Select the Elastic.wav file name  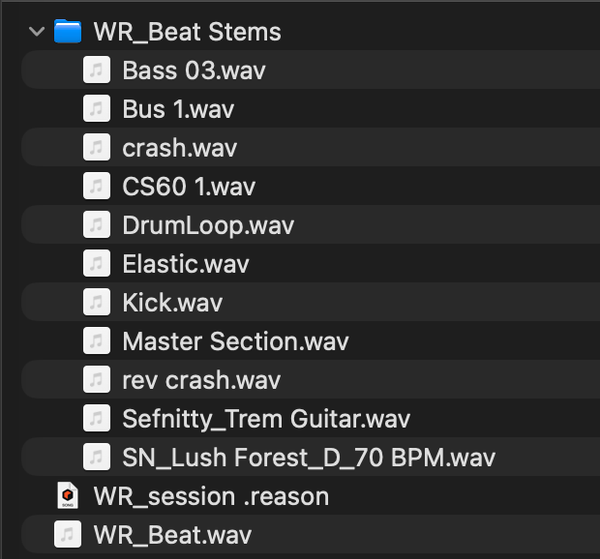[185, 264]
